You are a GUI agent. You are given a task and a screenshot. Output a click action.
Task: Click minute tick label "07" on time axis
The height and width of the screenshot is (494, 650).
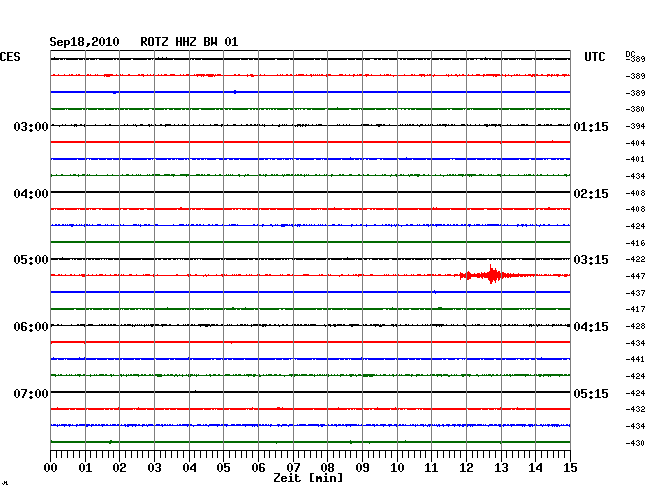point(293,468)
